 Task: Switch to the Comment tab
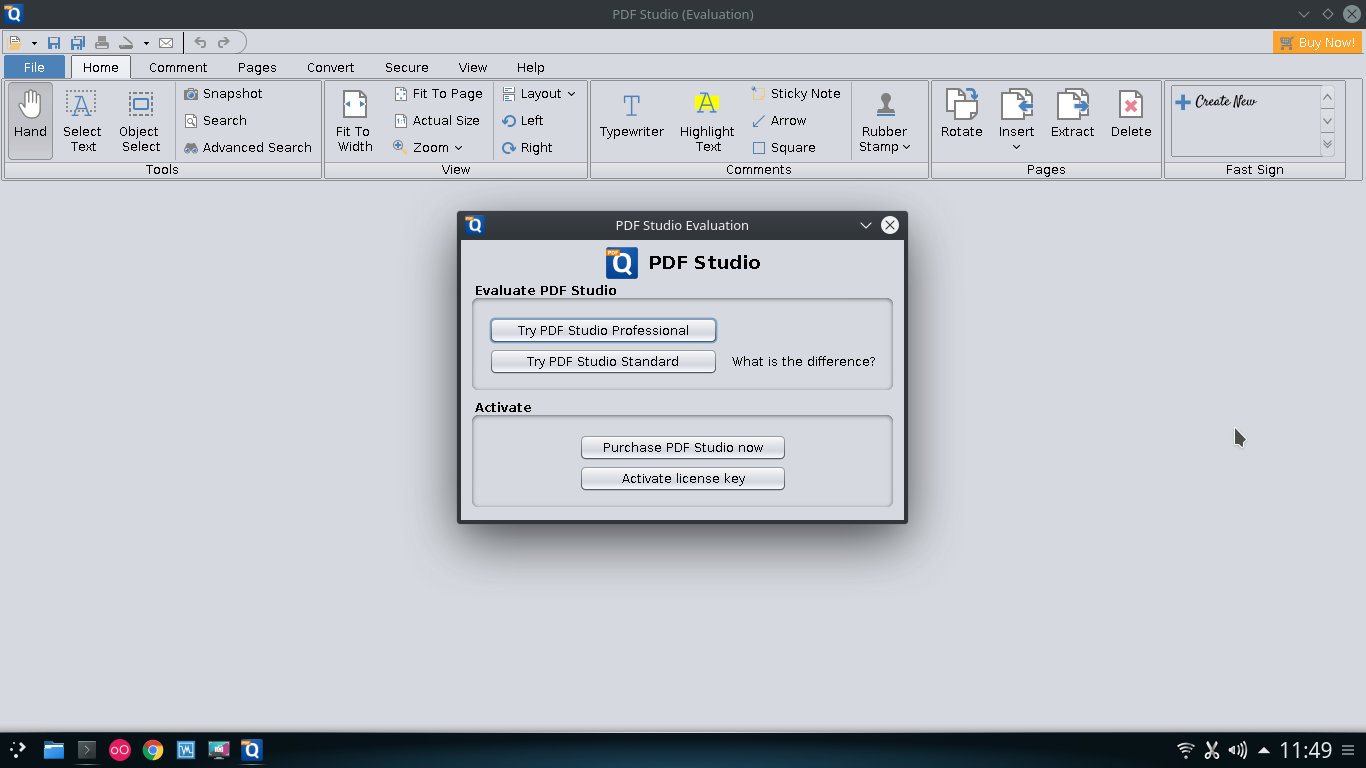click(x=178, y=67)
